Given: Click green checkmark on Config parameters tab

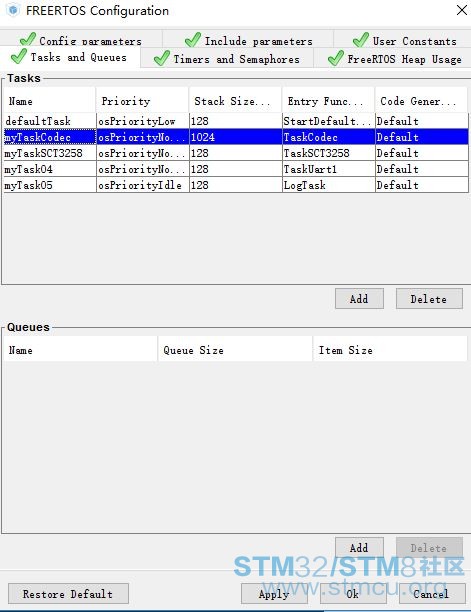Looking at the screenshot, I should click(x=27, y=39).
